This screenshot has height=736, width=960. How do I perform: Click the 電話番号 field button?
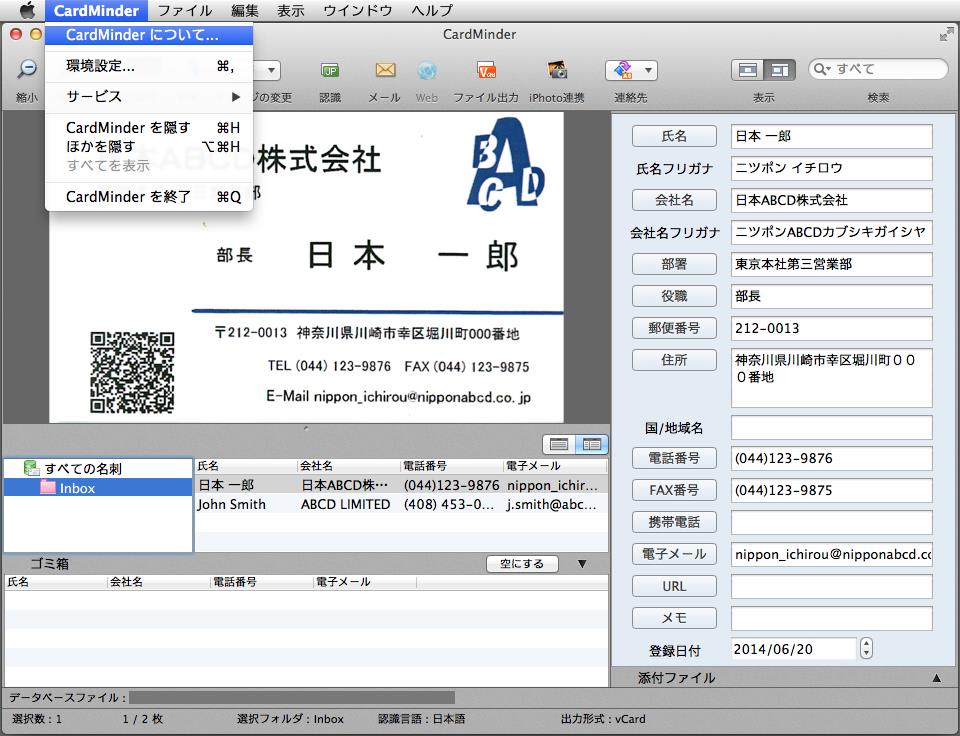pos(674,458)
